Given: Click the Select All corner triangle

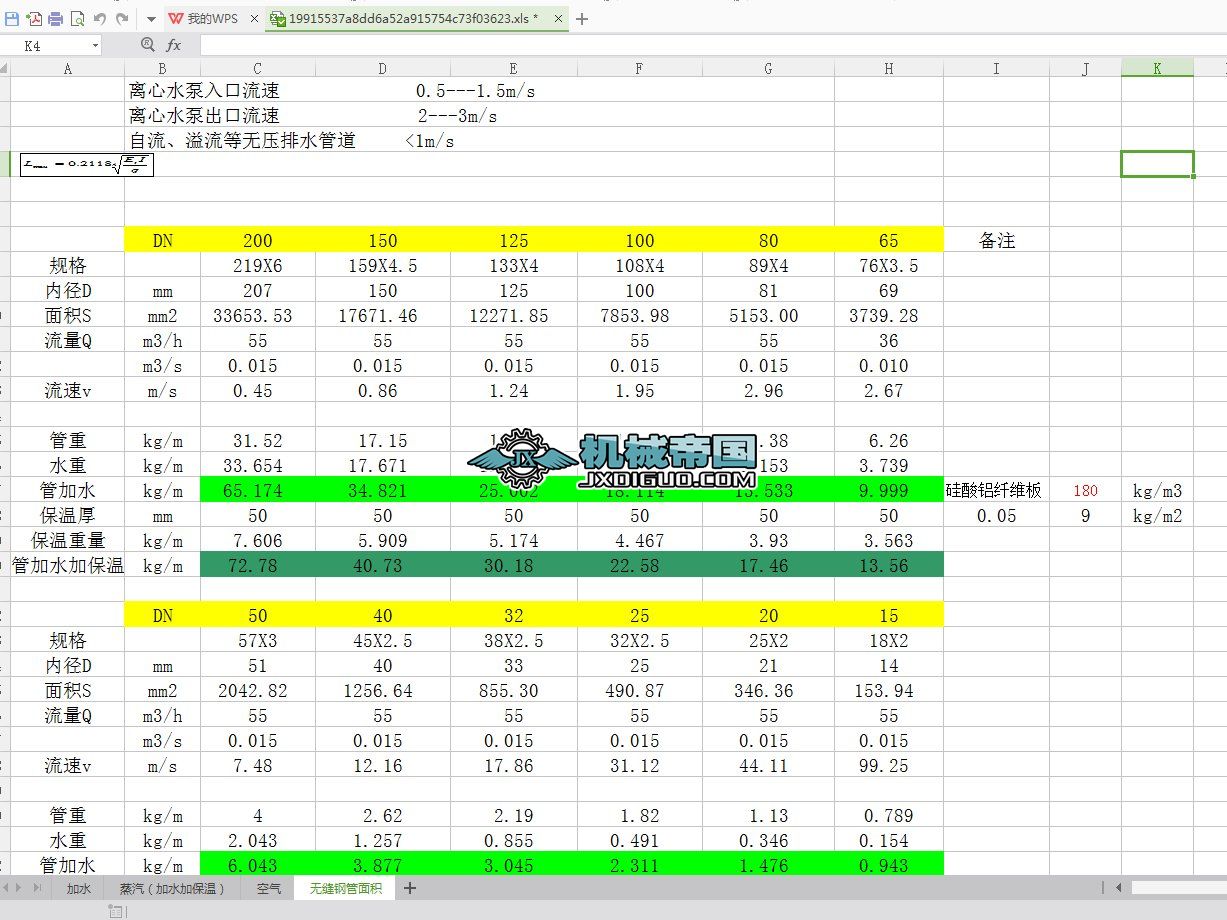Looking at the screenshot, I should [x=5, y=68].
